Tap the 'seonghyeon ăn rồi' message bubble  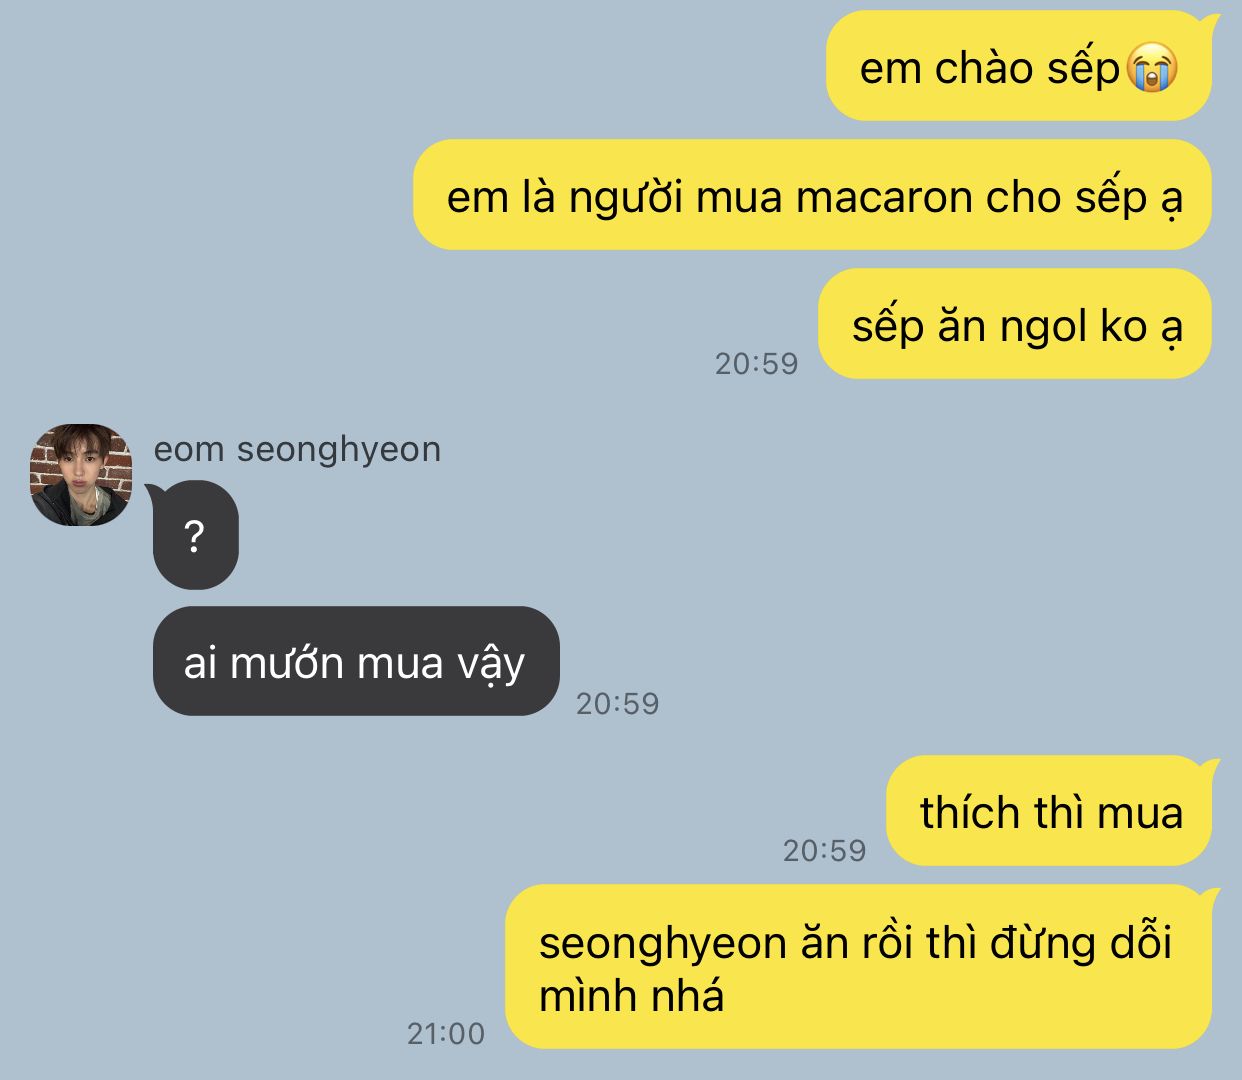pyautogui.click(x=858, y=967)
